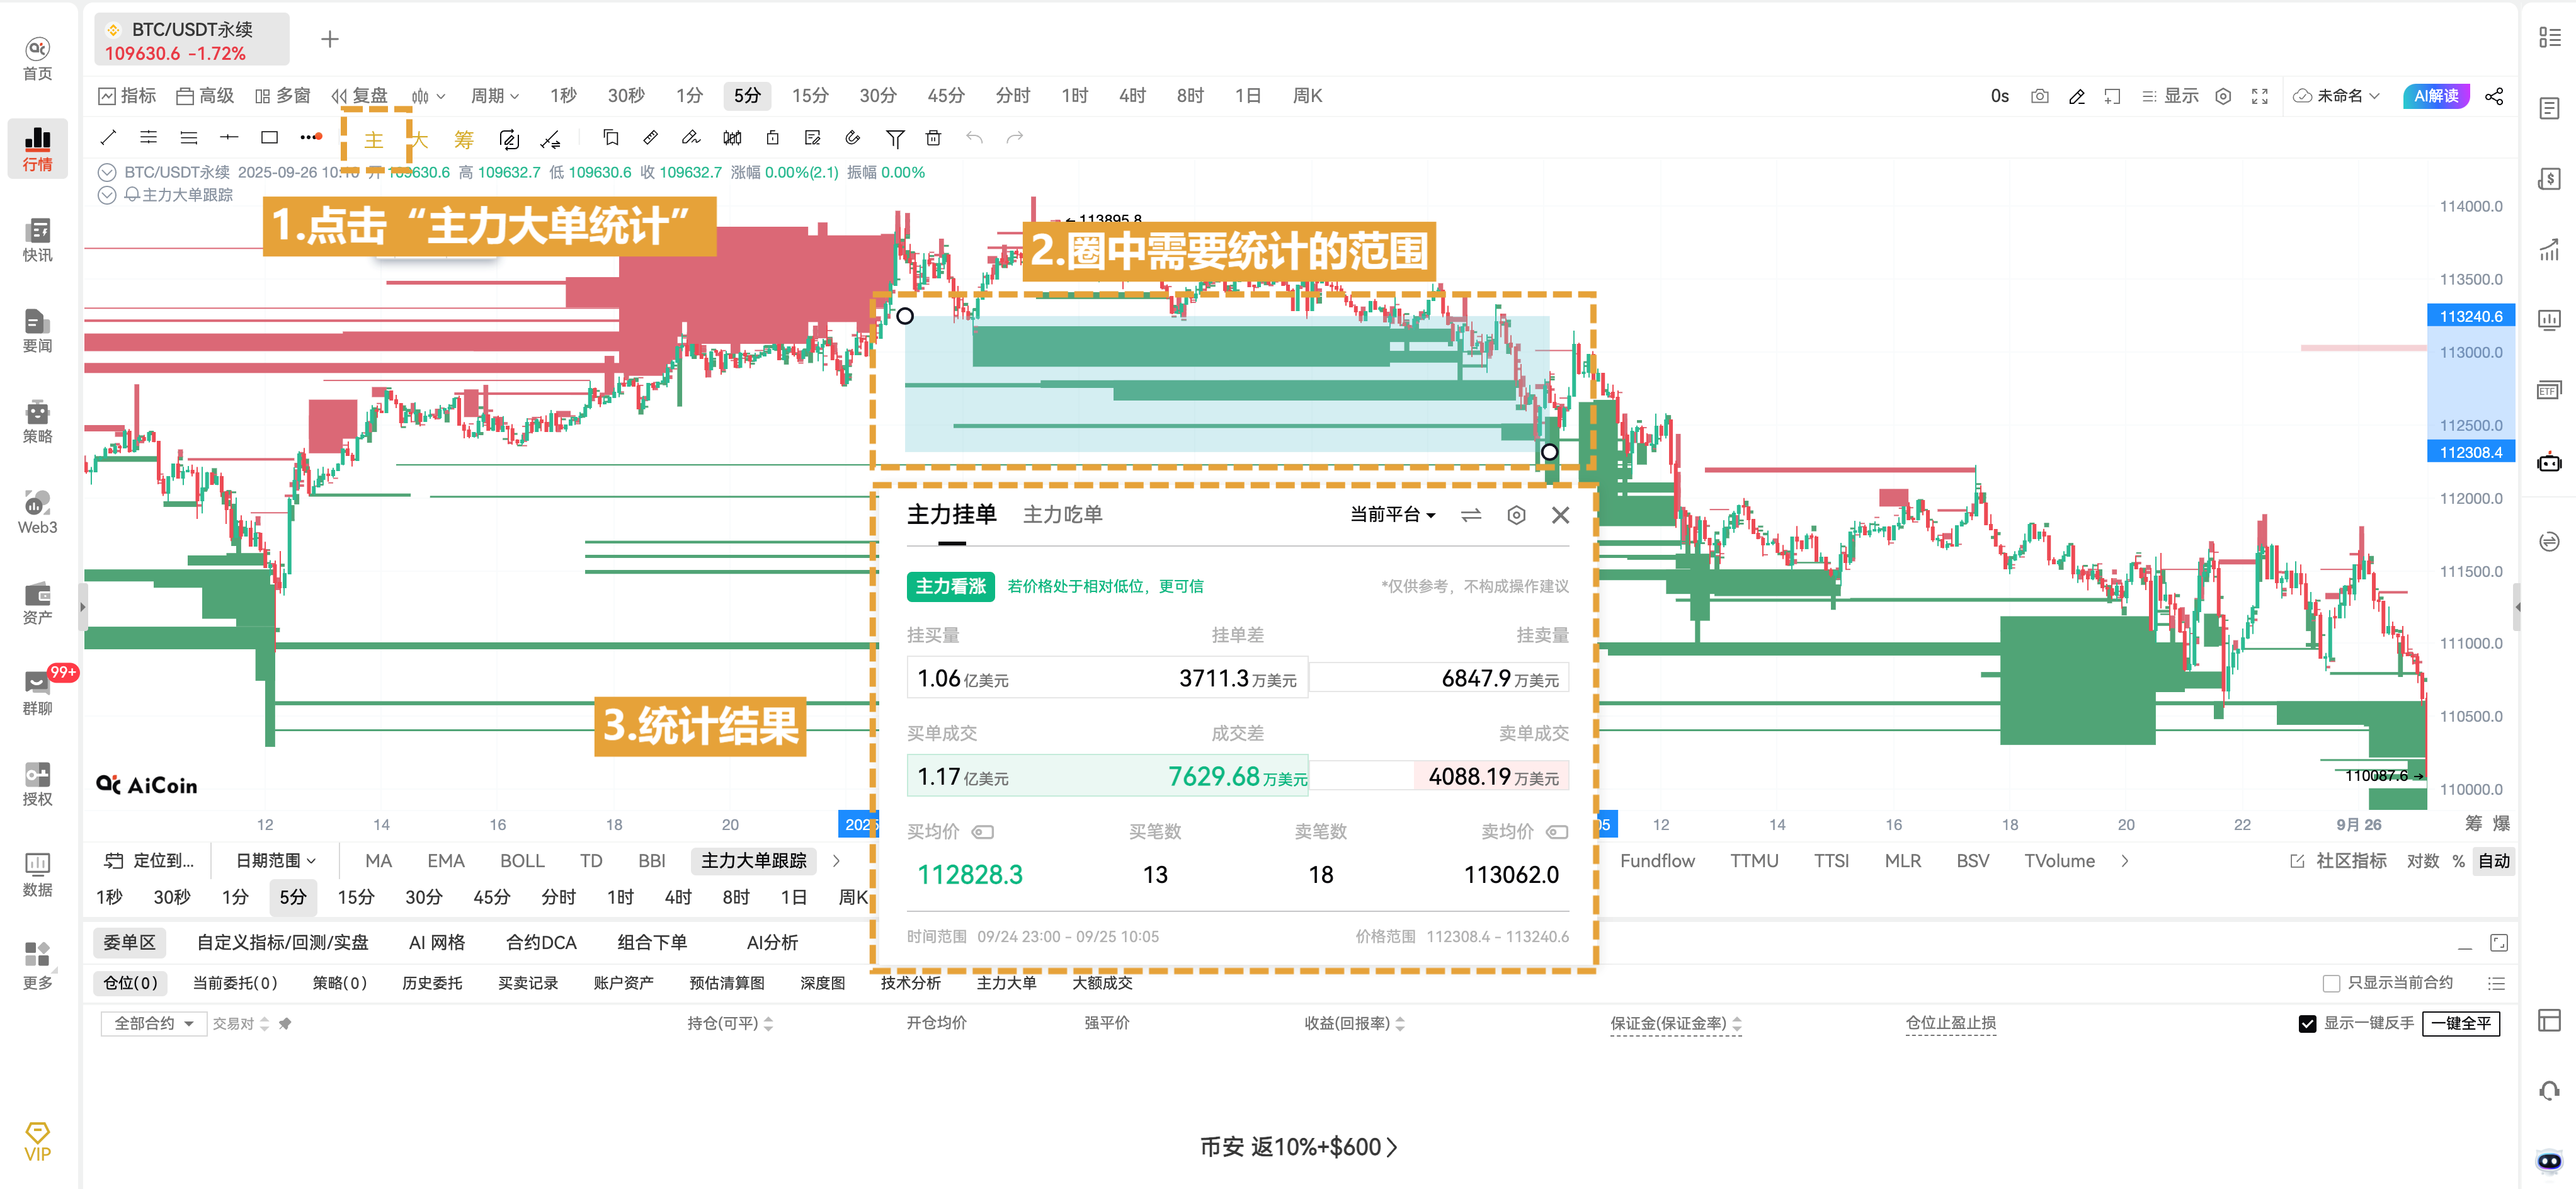Click the trash icon to remove drawings
The image size is (2576, 1189).
pos(934,137)
